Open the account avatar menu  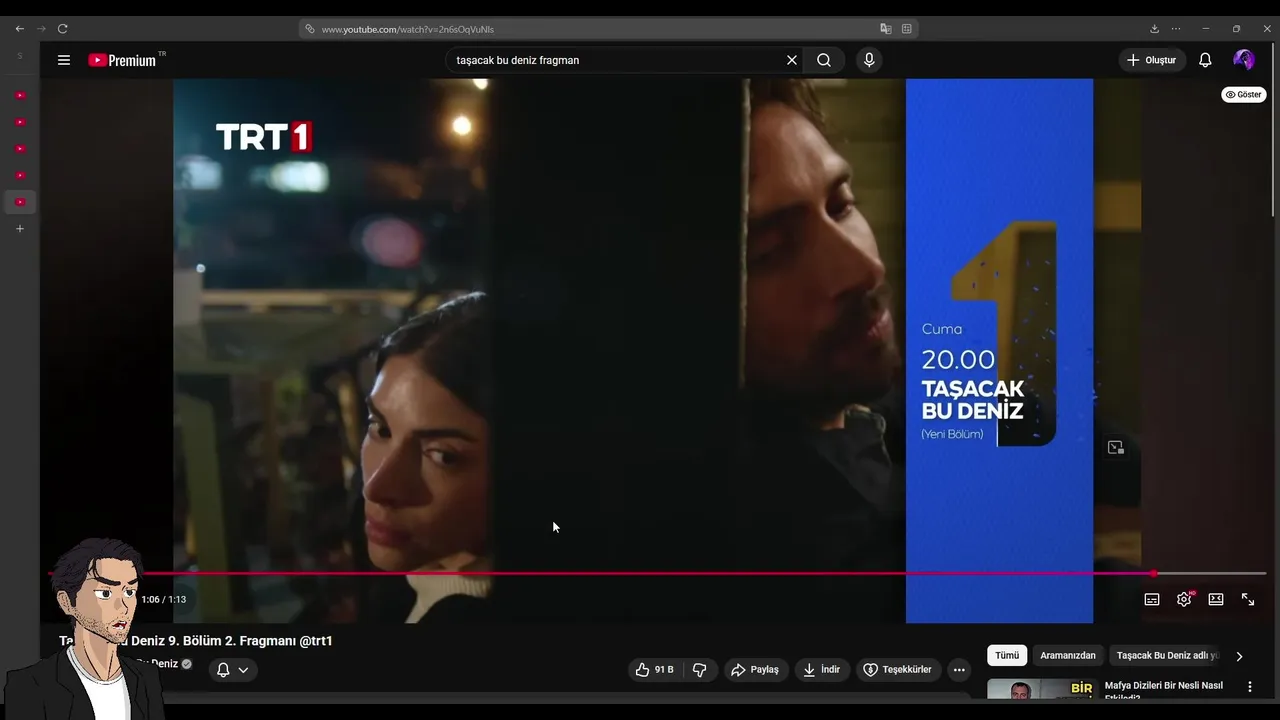coord(1244,60)
